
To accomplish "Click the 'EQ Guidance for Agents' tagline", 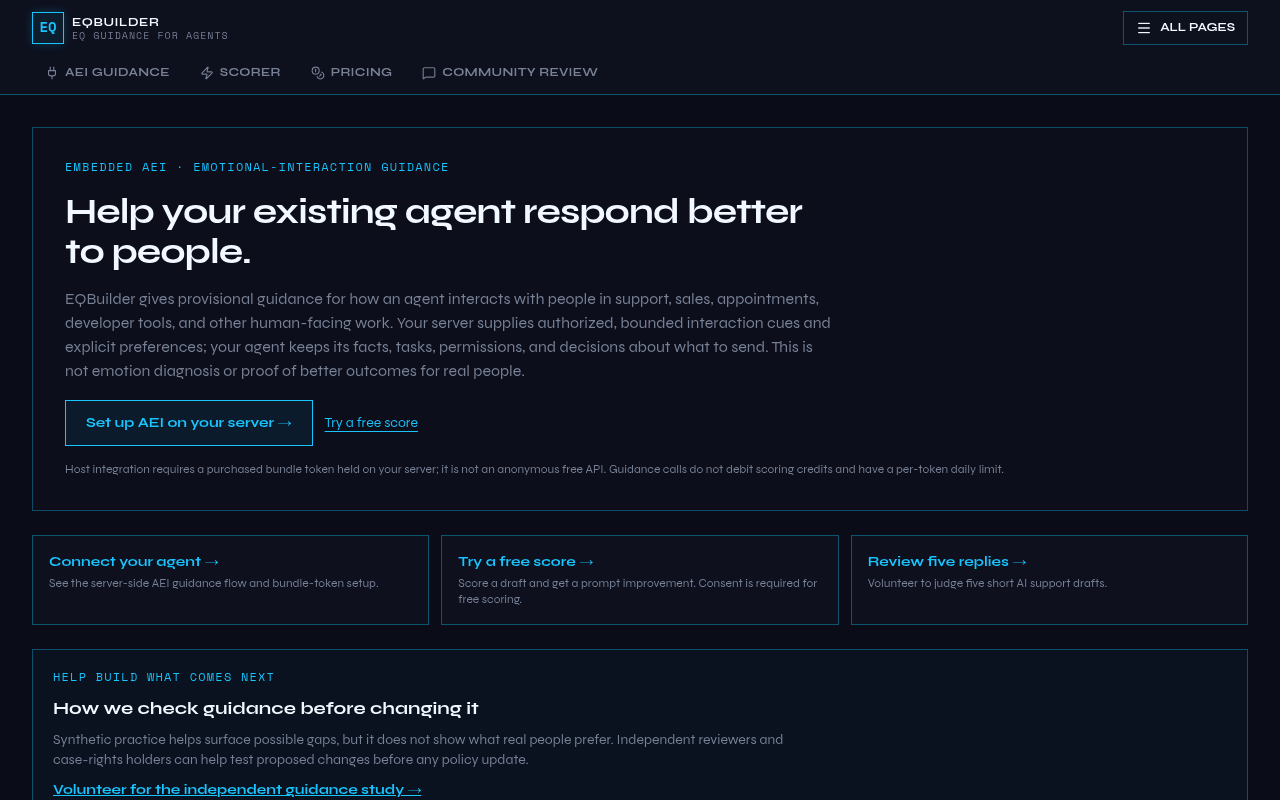I will [x=150, y=36].
